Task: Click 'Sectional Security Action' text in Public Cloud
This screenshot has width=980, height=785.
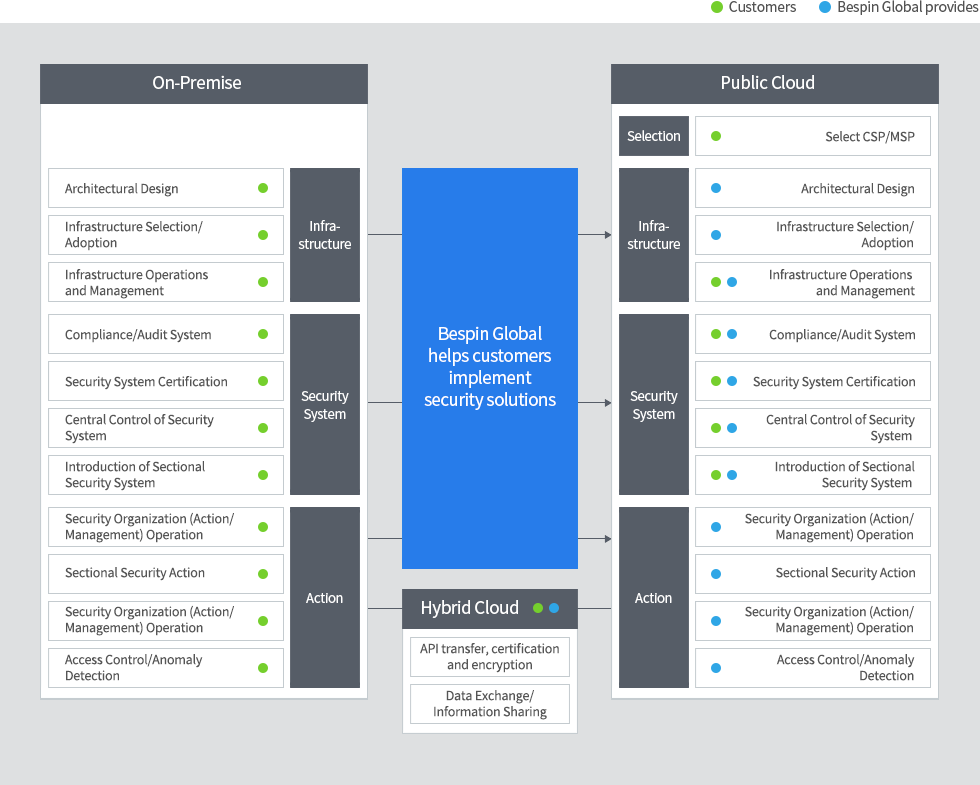Action: pos(846,573)
